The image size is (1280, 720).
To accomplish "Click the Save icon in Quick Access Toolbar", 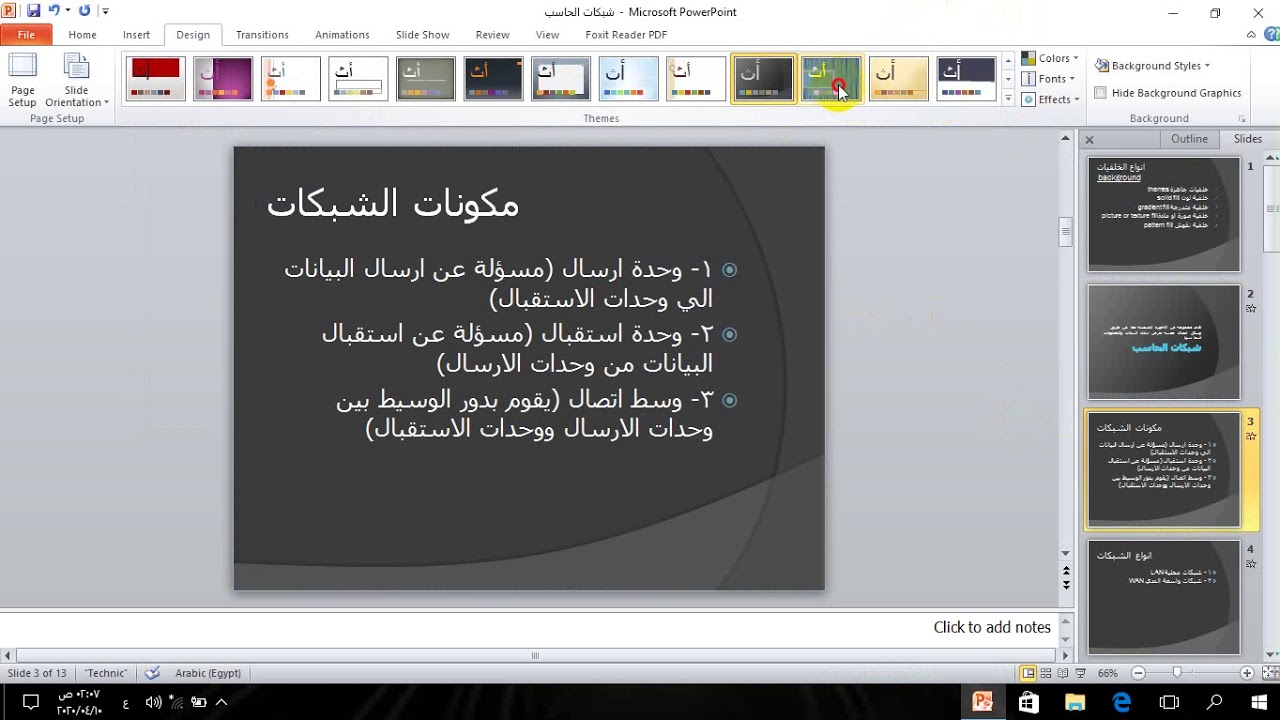I will pos(34,11).
